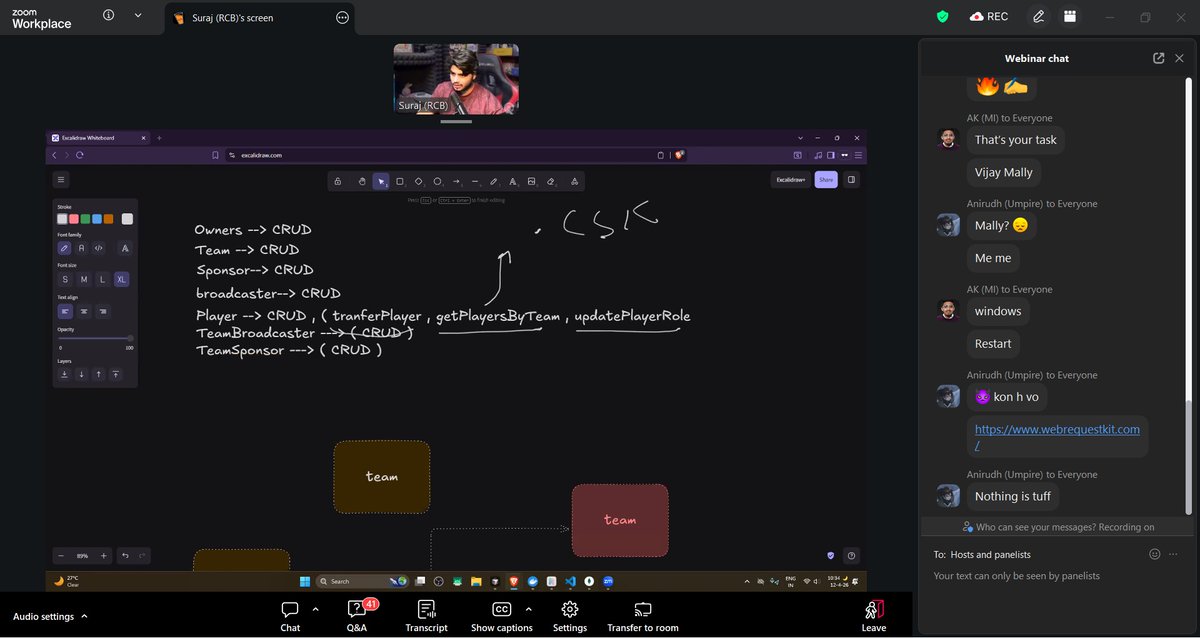The height and width of the screenshot is (638, 1200).
Task: Choose the Text tool
Action: pyautogui.click(x=513, y=181)
